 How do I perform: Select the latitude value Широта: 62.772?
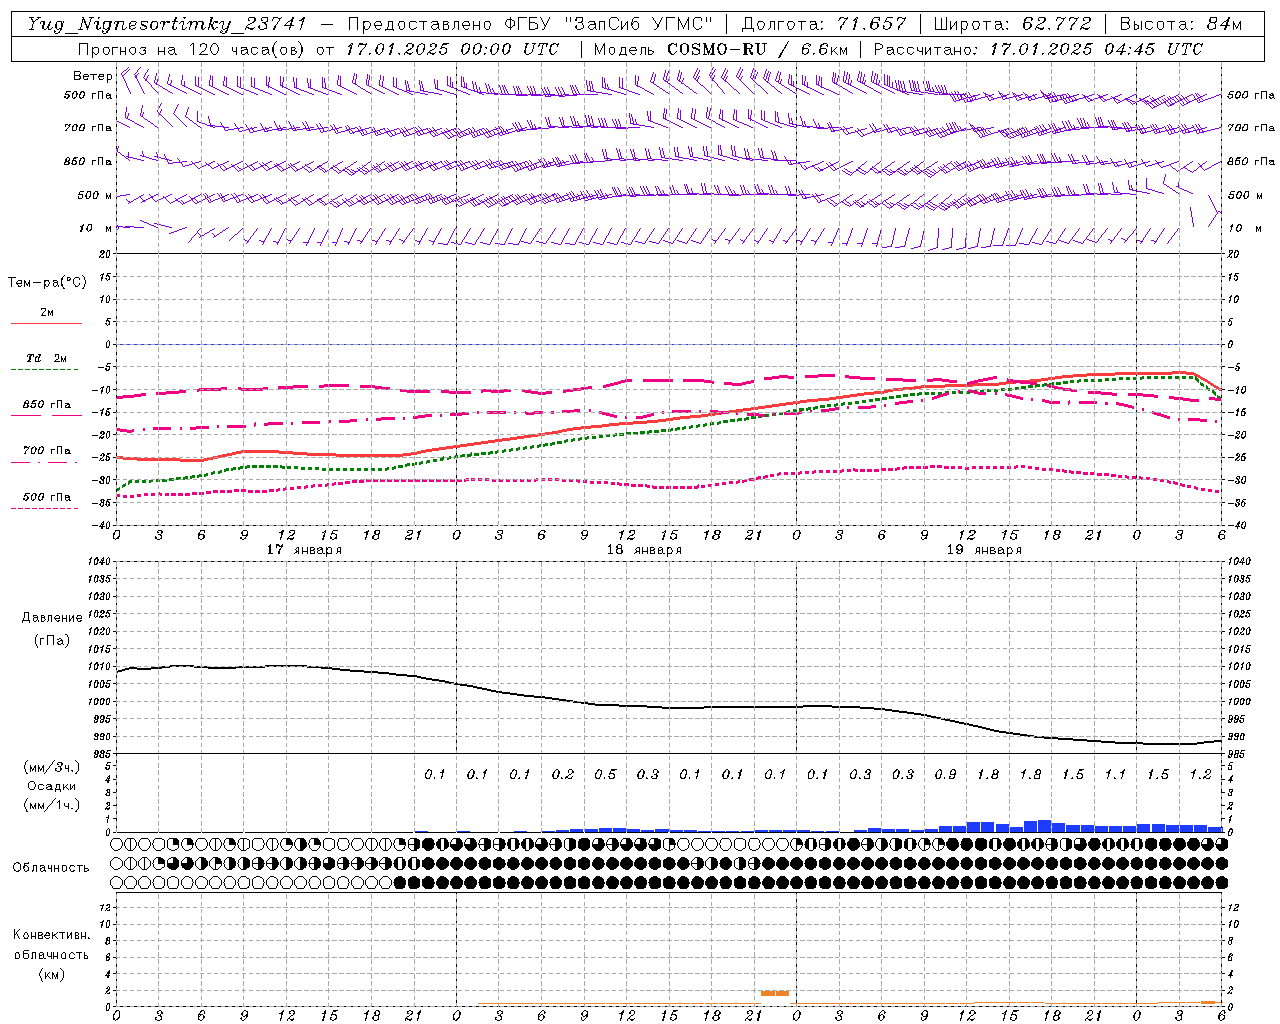click(x=1012, y=24)
